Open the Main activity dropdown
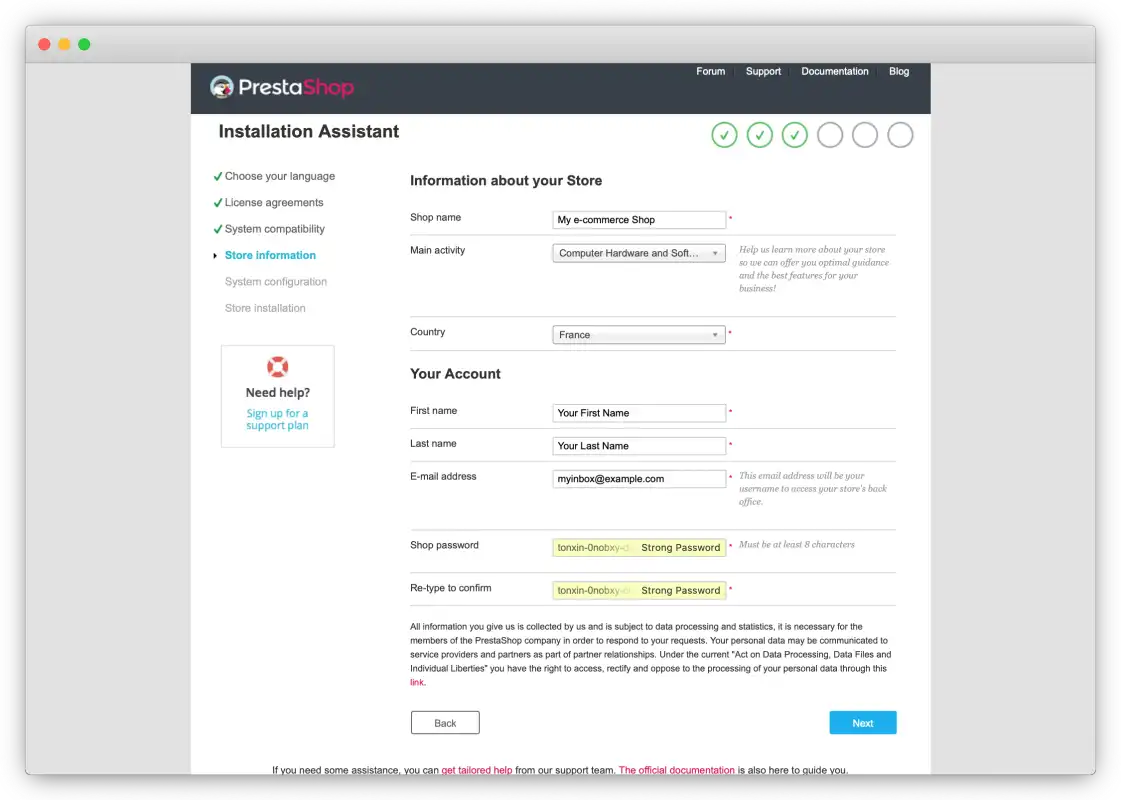The height and width of the screenshot is (800, 1121). coord(638,253)
